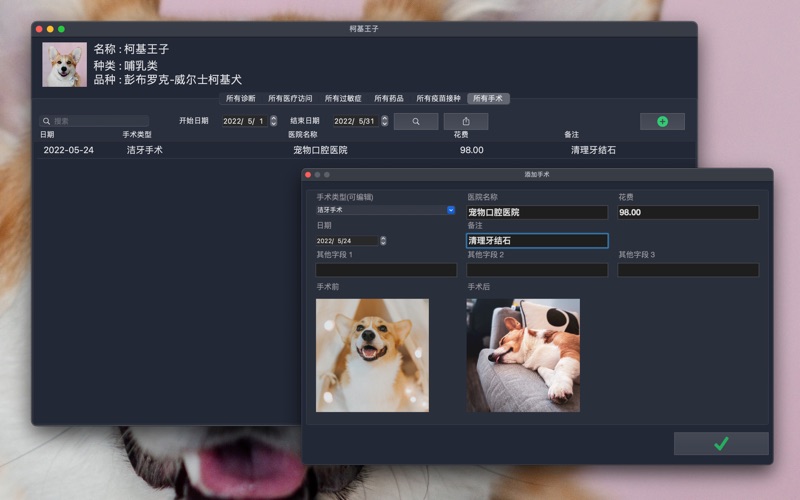Sort by the 日期 column header

click(x=47, y=135)
